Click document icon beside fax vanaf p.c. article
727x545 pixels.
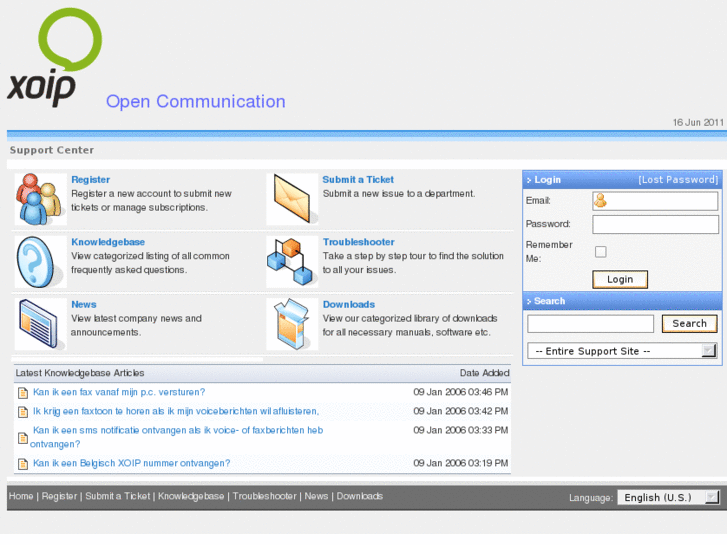point(23,393)
